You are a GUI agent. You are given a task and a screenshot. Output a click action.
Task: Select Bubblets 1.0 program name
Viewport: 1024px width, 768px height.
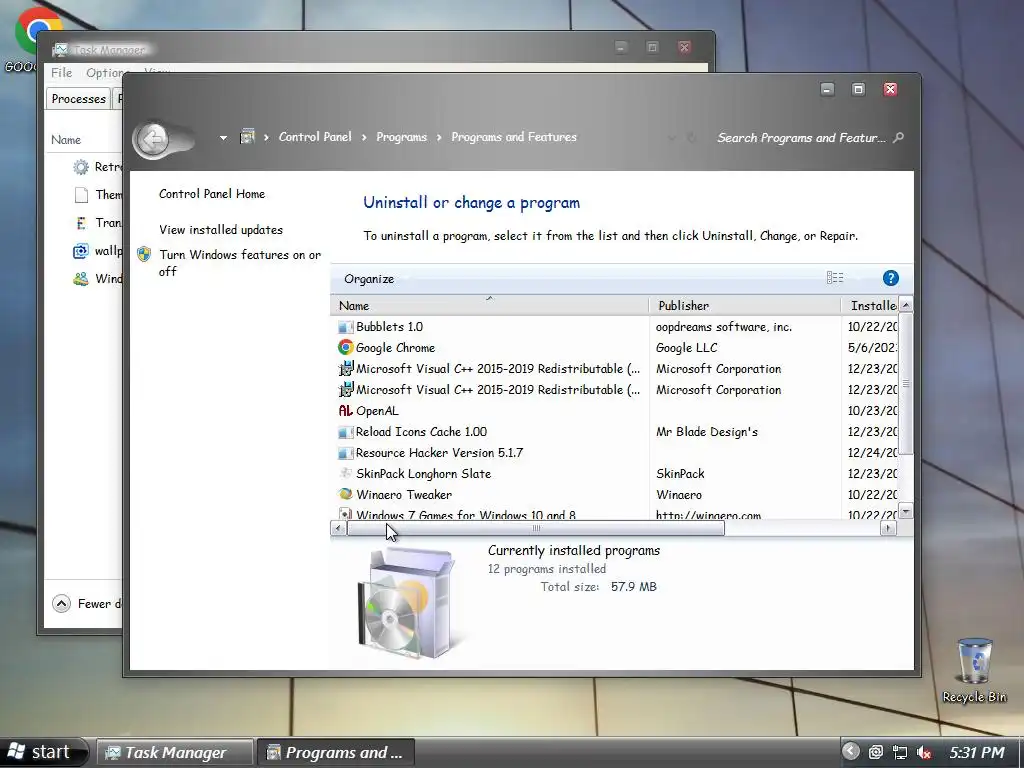pos(389,327)
